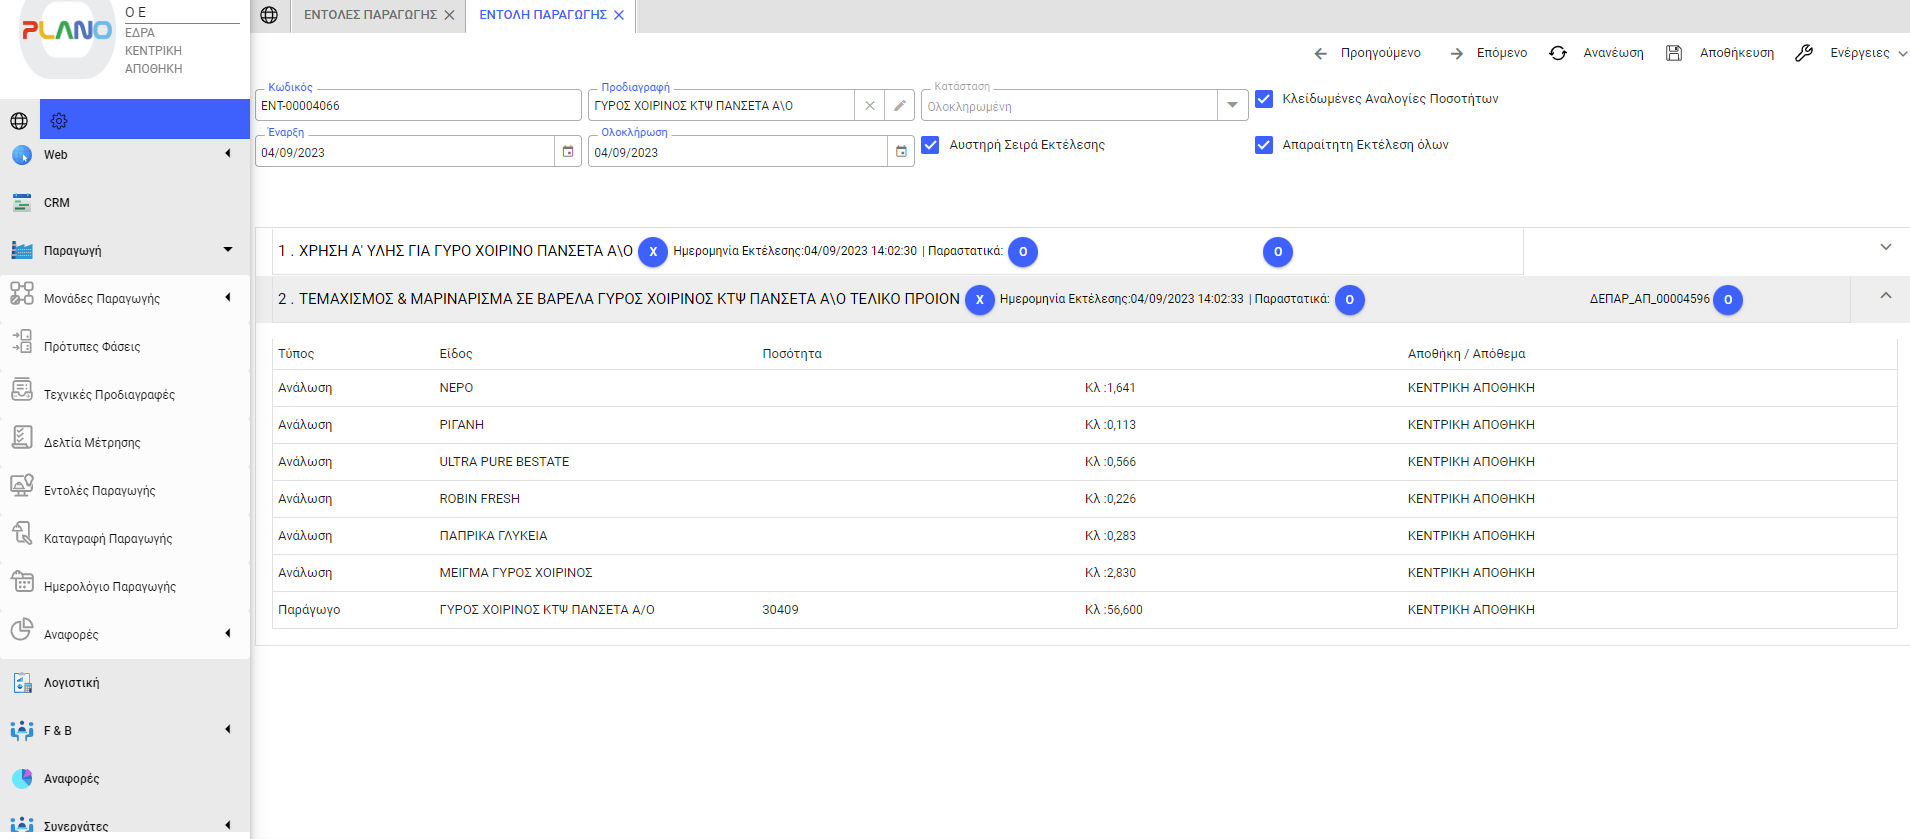Toggle Απαραίτητη Εκτέλεση όλων checkbox
Screen dimensions: 1910x839
[x=1264, y=145]
